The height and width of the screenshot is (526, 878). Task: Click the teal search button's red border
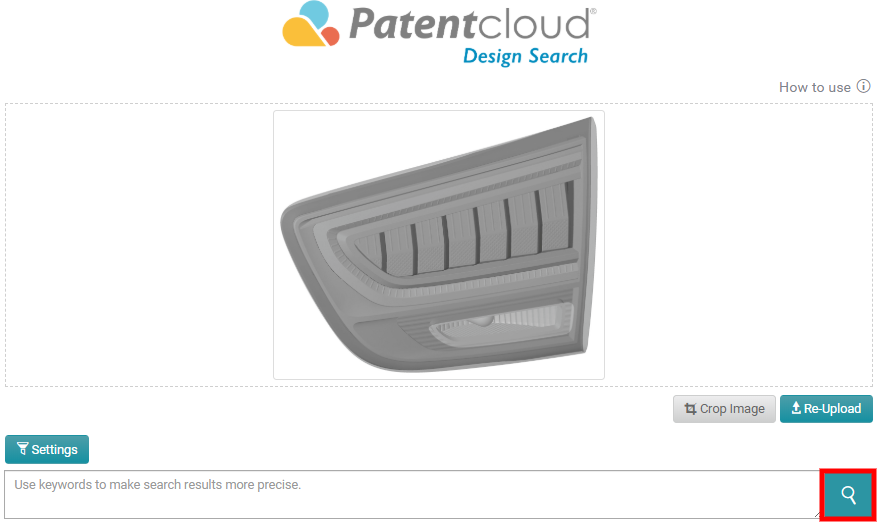point(848,471)
